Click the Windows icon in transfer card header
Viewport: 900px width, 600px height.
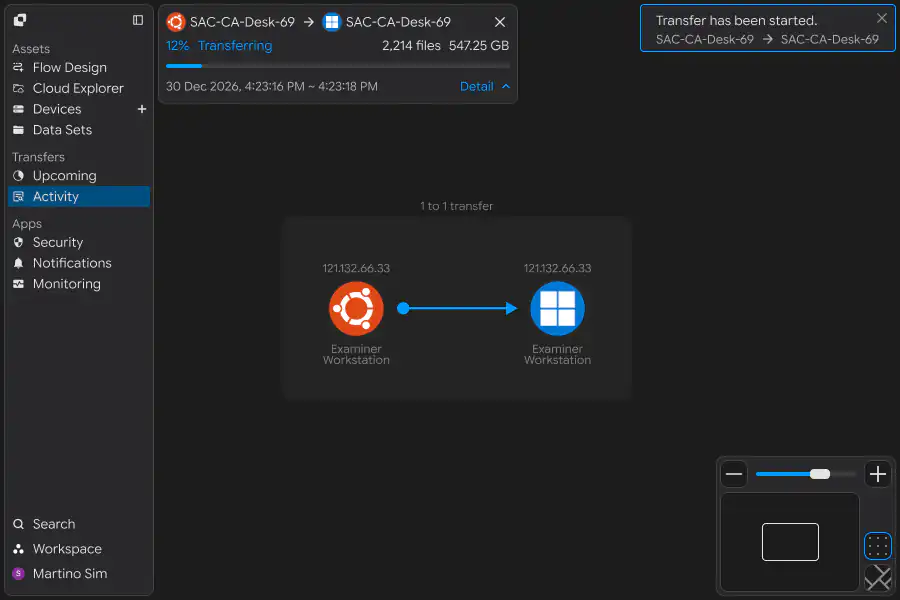click(332, 22)
